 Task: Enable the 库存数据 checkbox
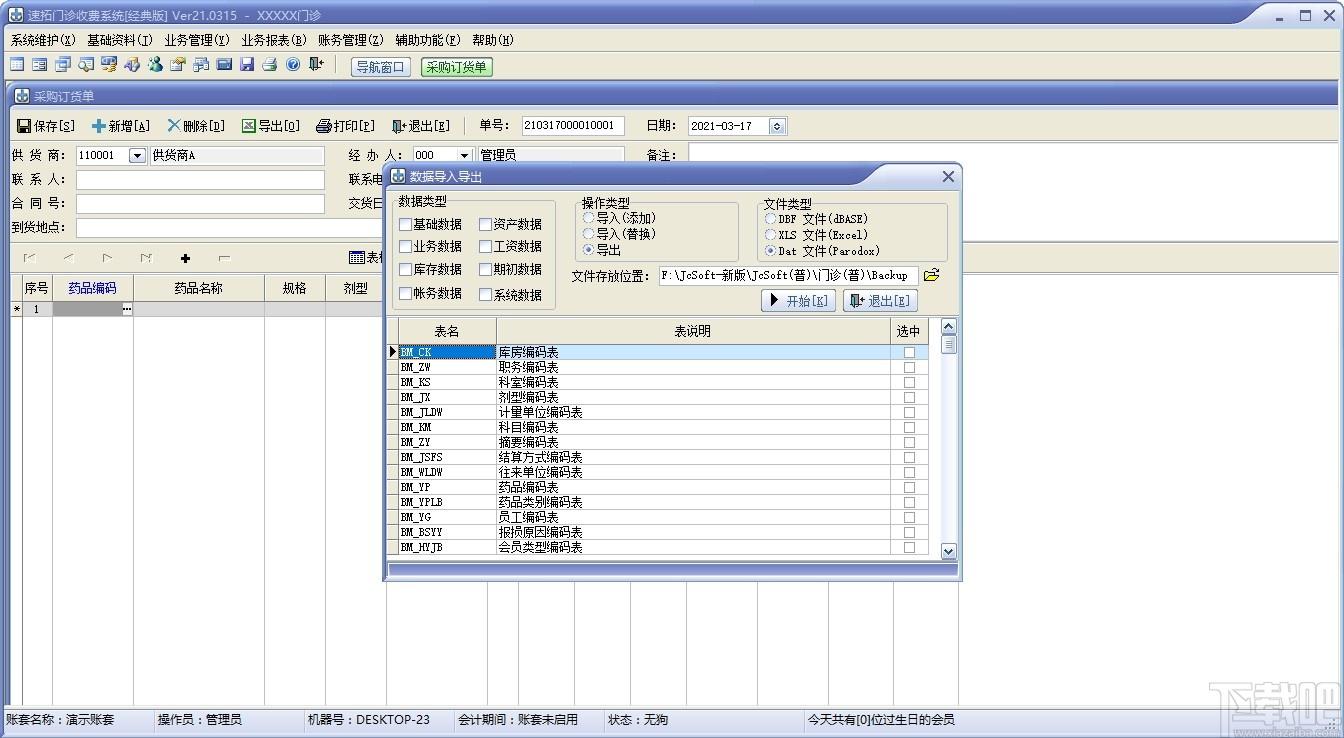[x=405, y=270]
